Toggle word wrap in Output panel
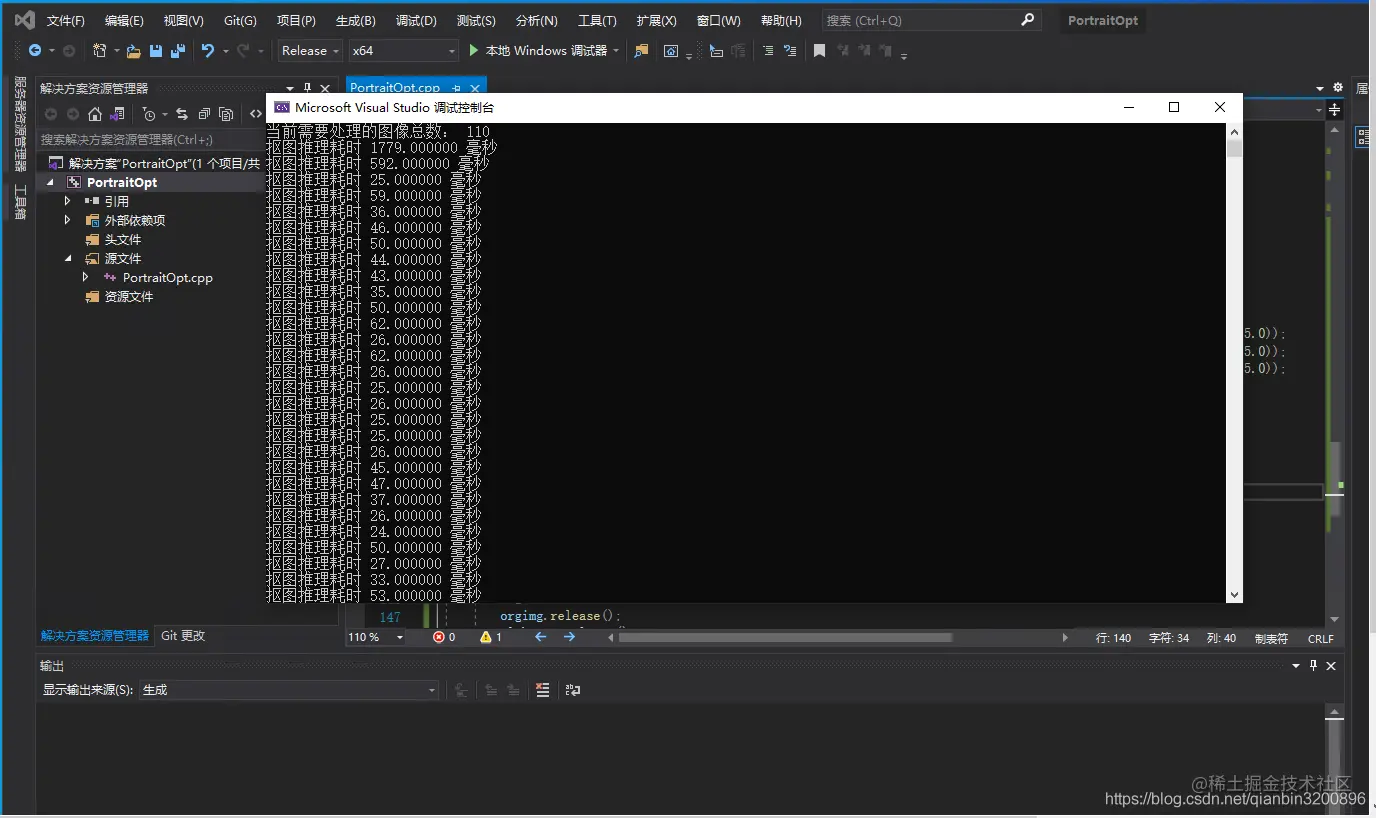 point(573,690)
